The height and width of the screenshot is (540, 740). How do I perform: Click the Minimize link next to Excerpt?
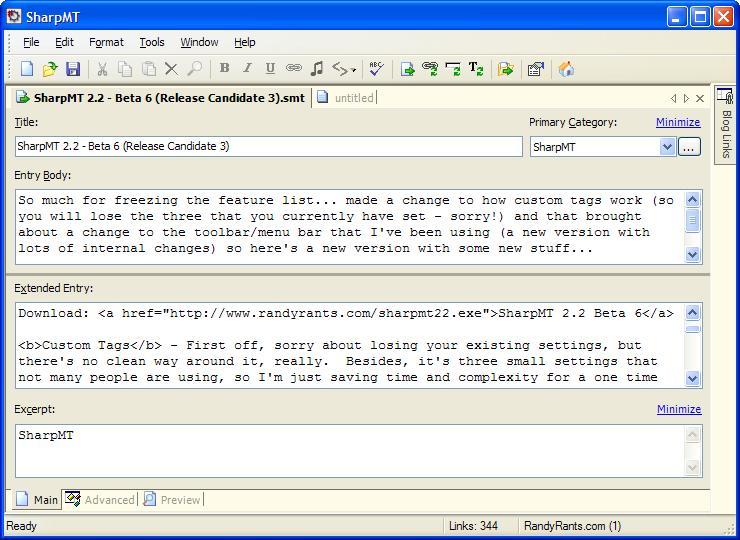[679, 409]
